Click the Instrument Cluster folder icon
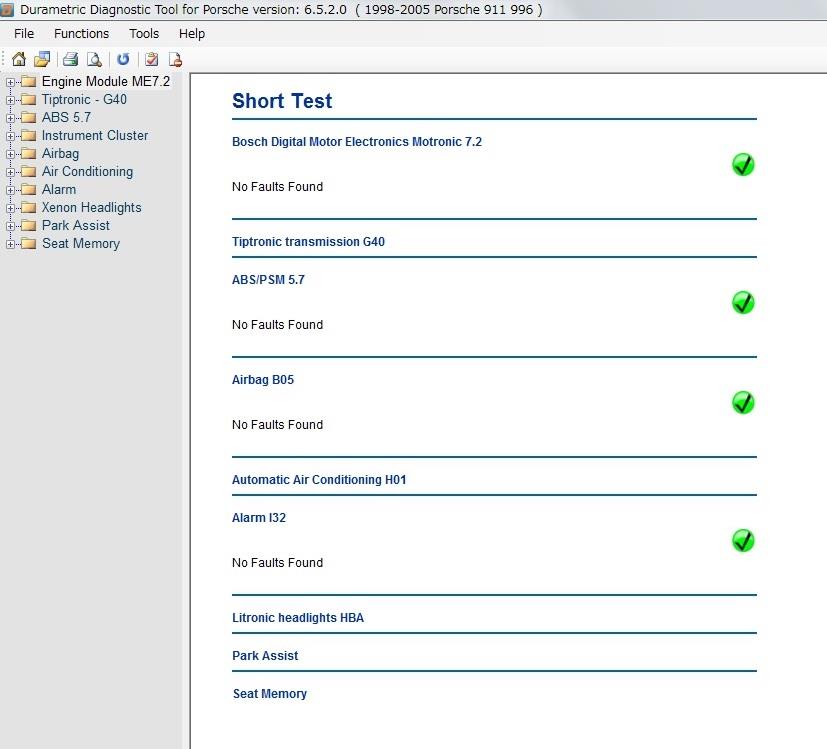 [28, 136]
